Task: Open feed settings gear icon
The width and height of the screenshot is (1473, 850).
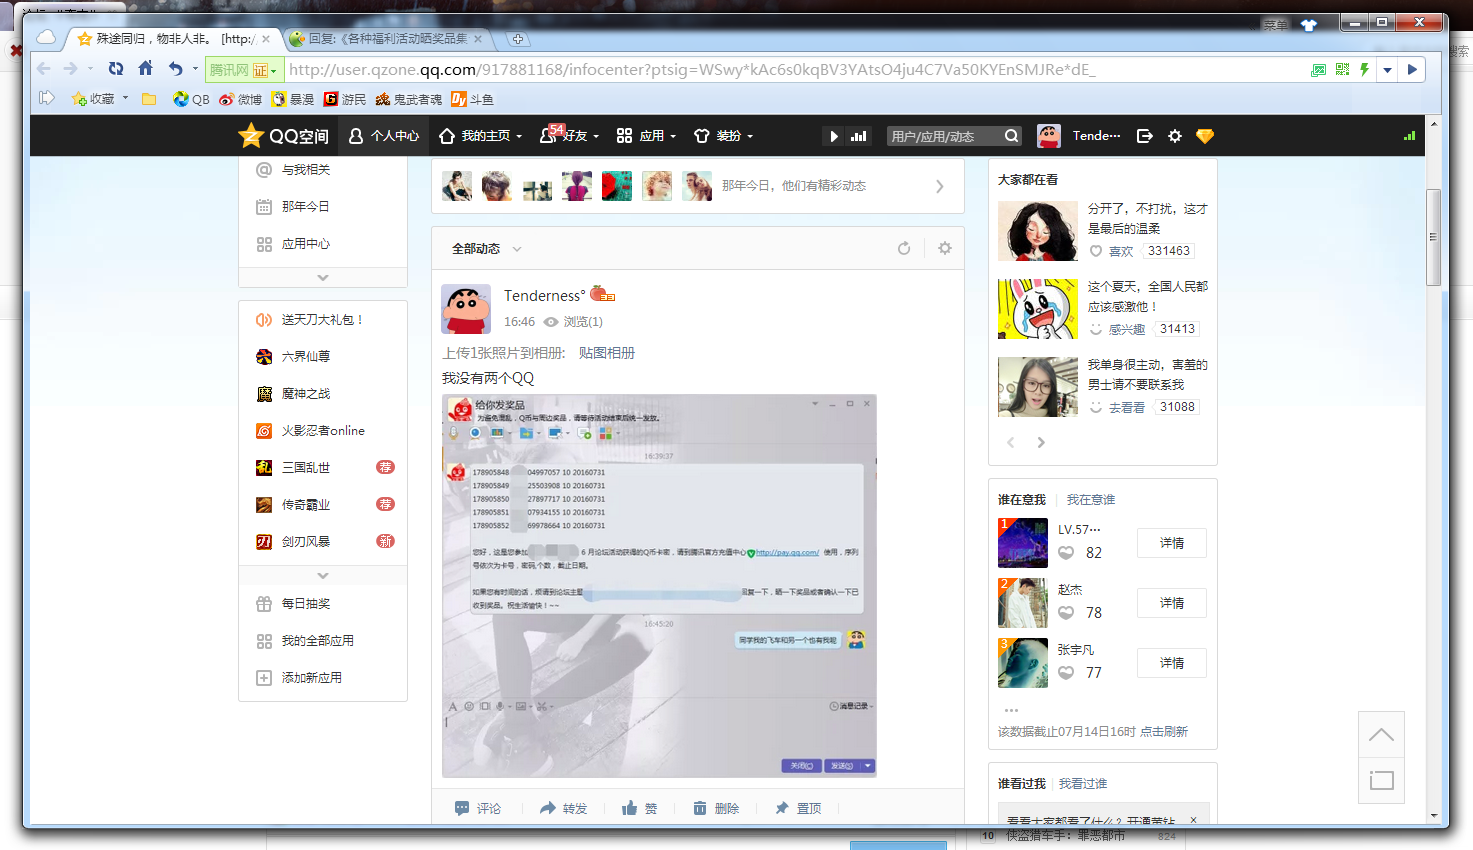Action: 945,248
